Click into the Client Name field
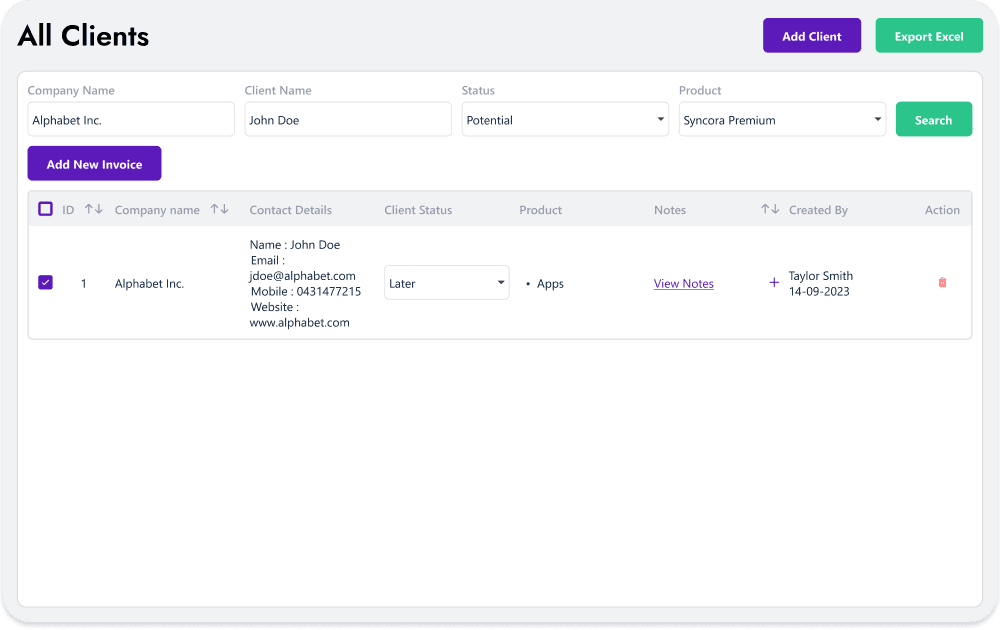Viewport: 1000px width, 630px height. click(x=348, y=120)
